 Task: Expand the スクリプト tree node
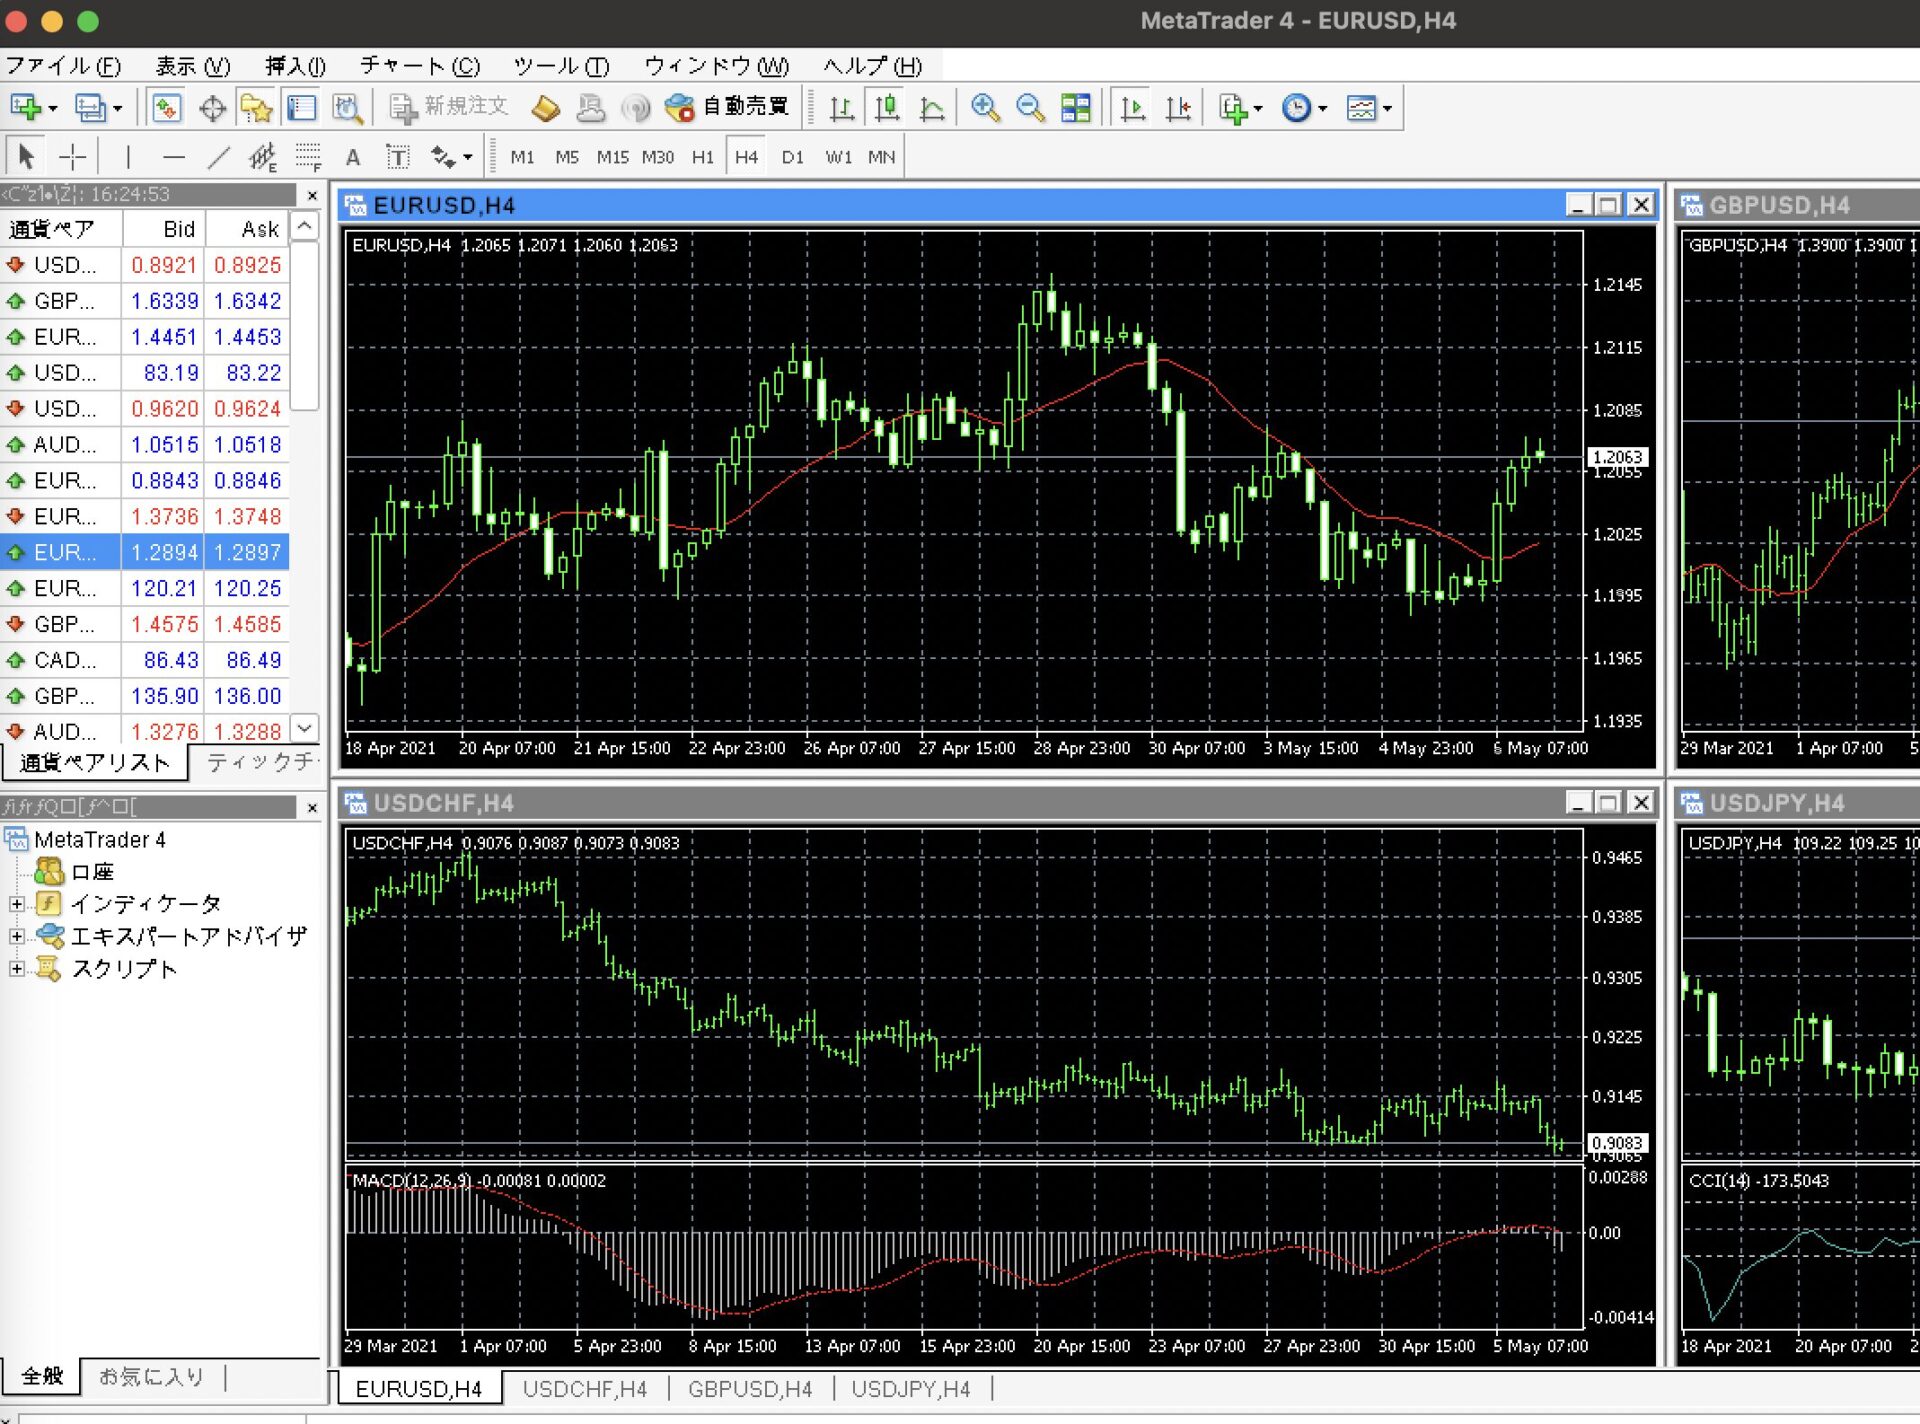(x=16, y=968)
